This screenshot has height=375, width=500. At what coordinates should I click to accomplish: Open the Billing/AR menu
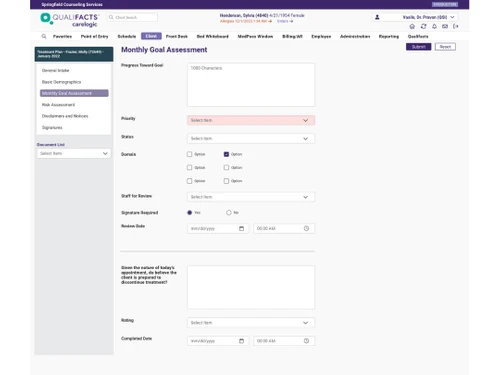click(292, 36)
